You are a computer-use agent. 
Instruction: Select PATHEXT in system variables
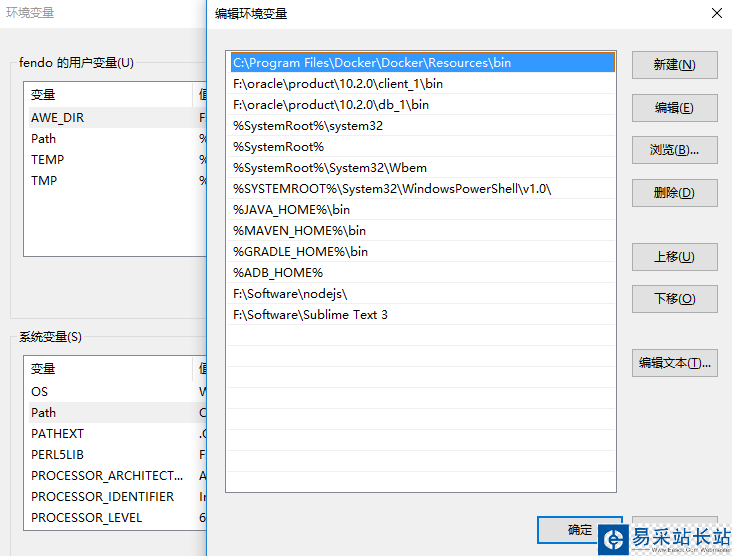point(115,434)
